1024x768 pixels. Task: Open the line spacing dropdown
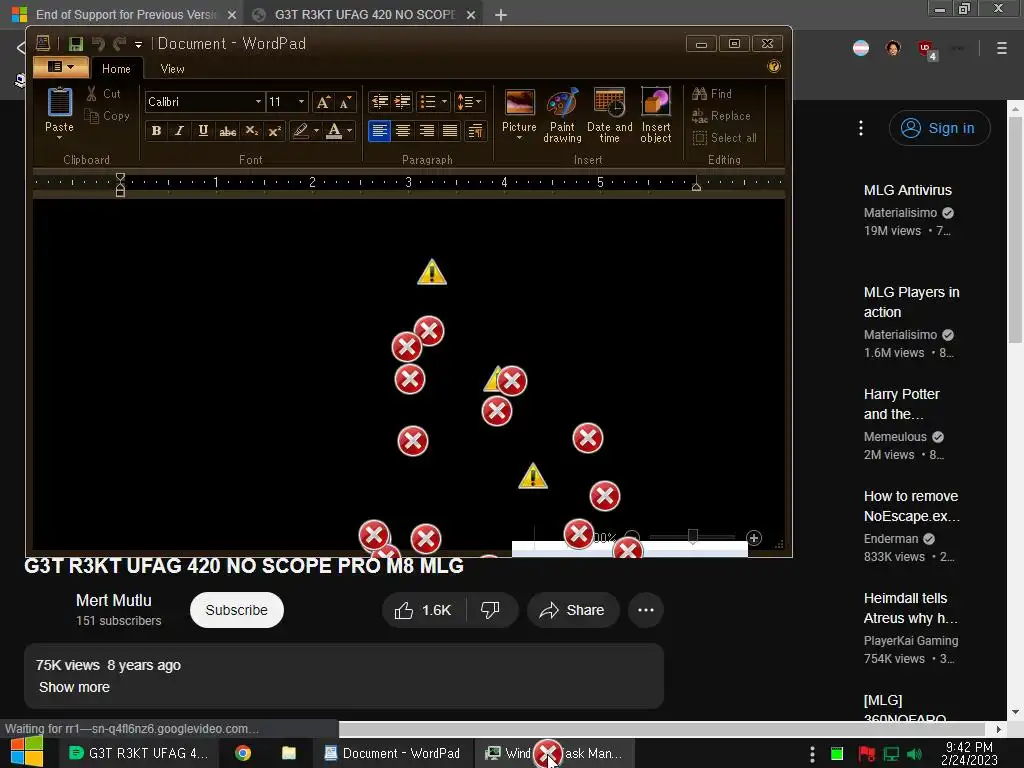469,102
